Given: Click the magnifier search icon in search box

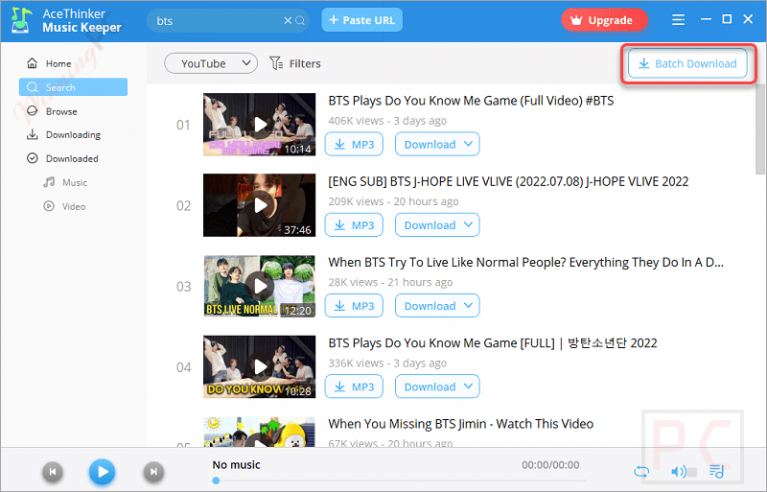Looking at the screenshot, I should 300,21.
